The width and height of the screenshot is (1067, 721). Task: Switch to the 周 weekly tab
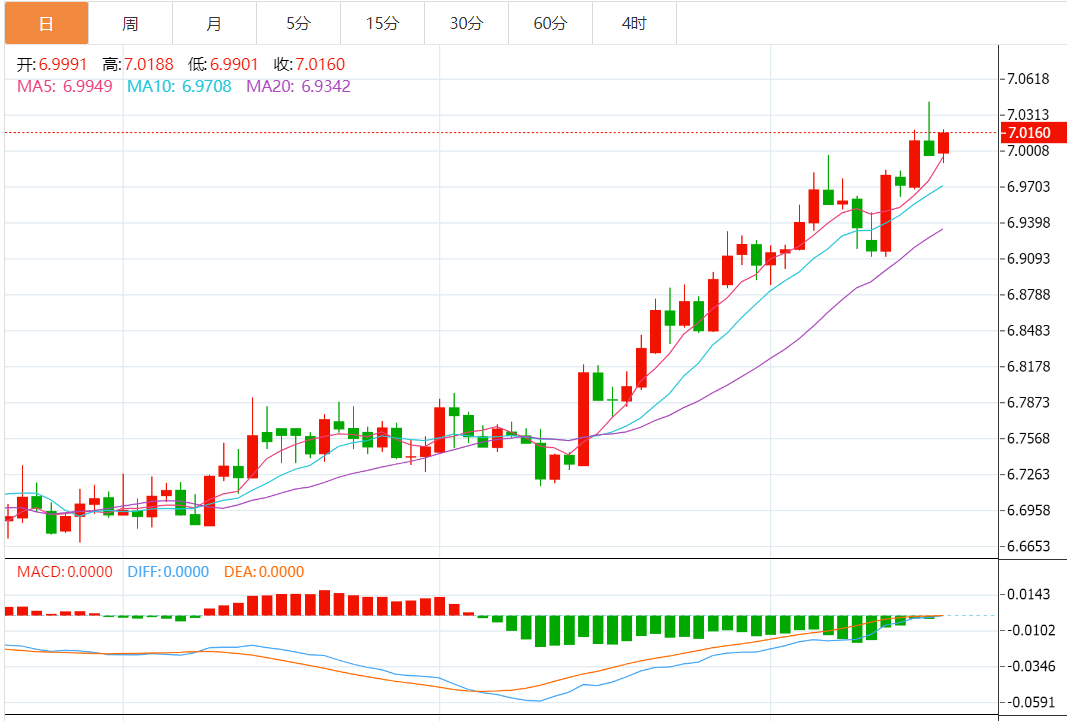tap(130, 24)
